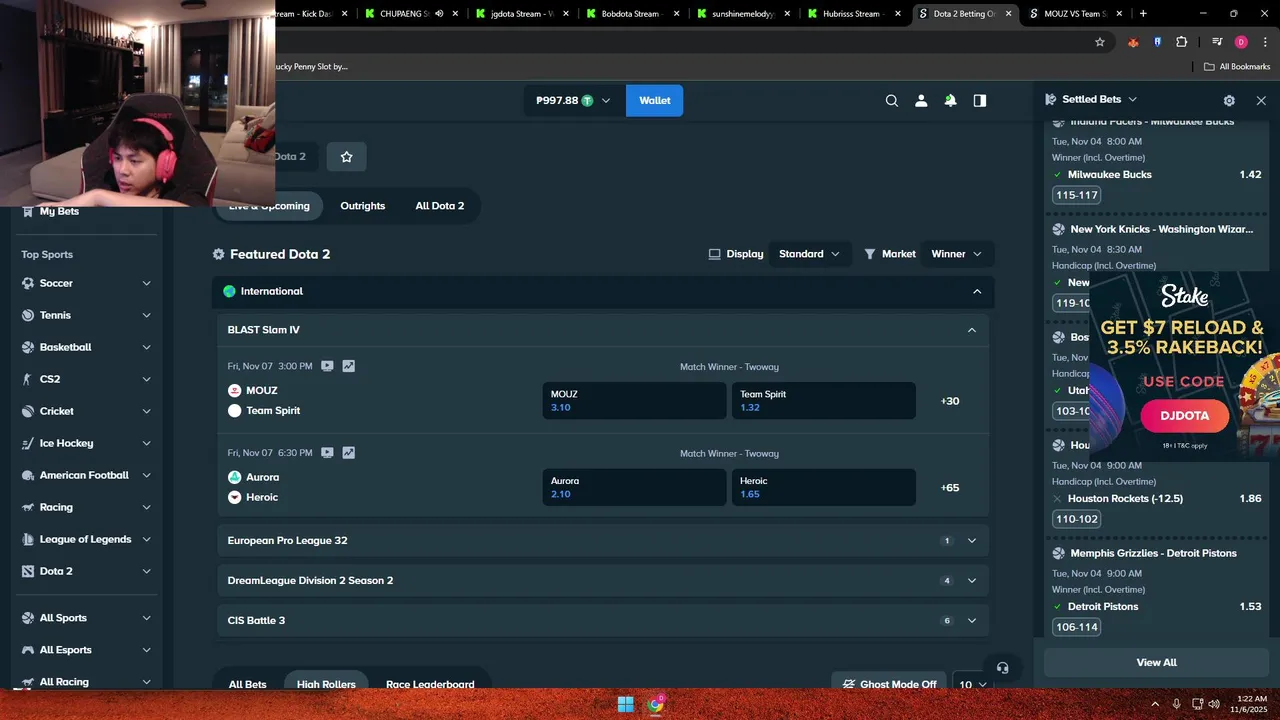Favorite Dota 2 with the star icon

(347, 157)
